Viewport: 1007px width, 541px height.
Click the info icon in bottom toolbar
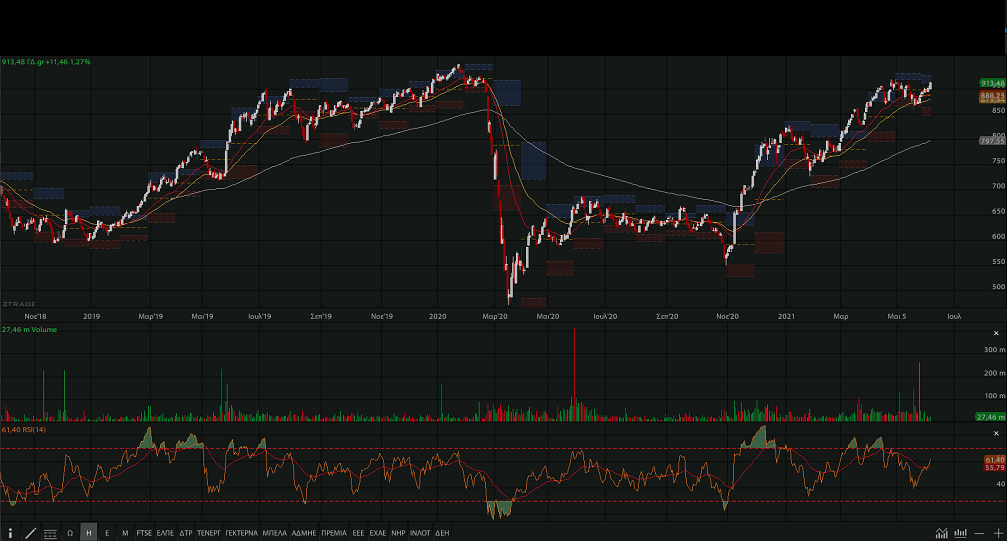tap(11, 533)
